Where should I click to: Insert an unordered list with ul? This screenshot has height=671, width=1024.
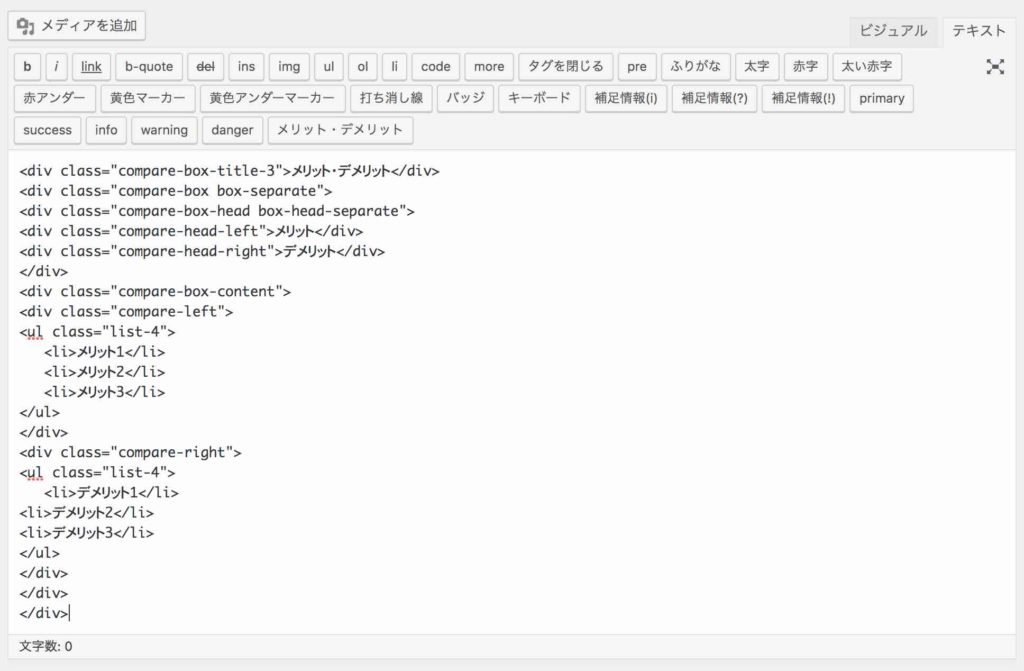[x=329, y=67]
